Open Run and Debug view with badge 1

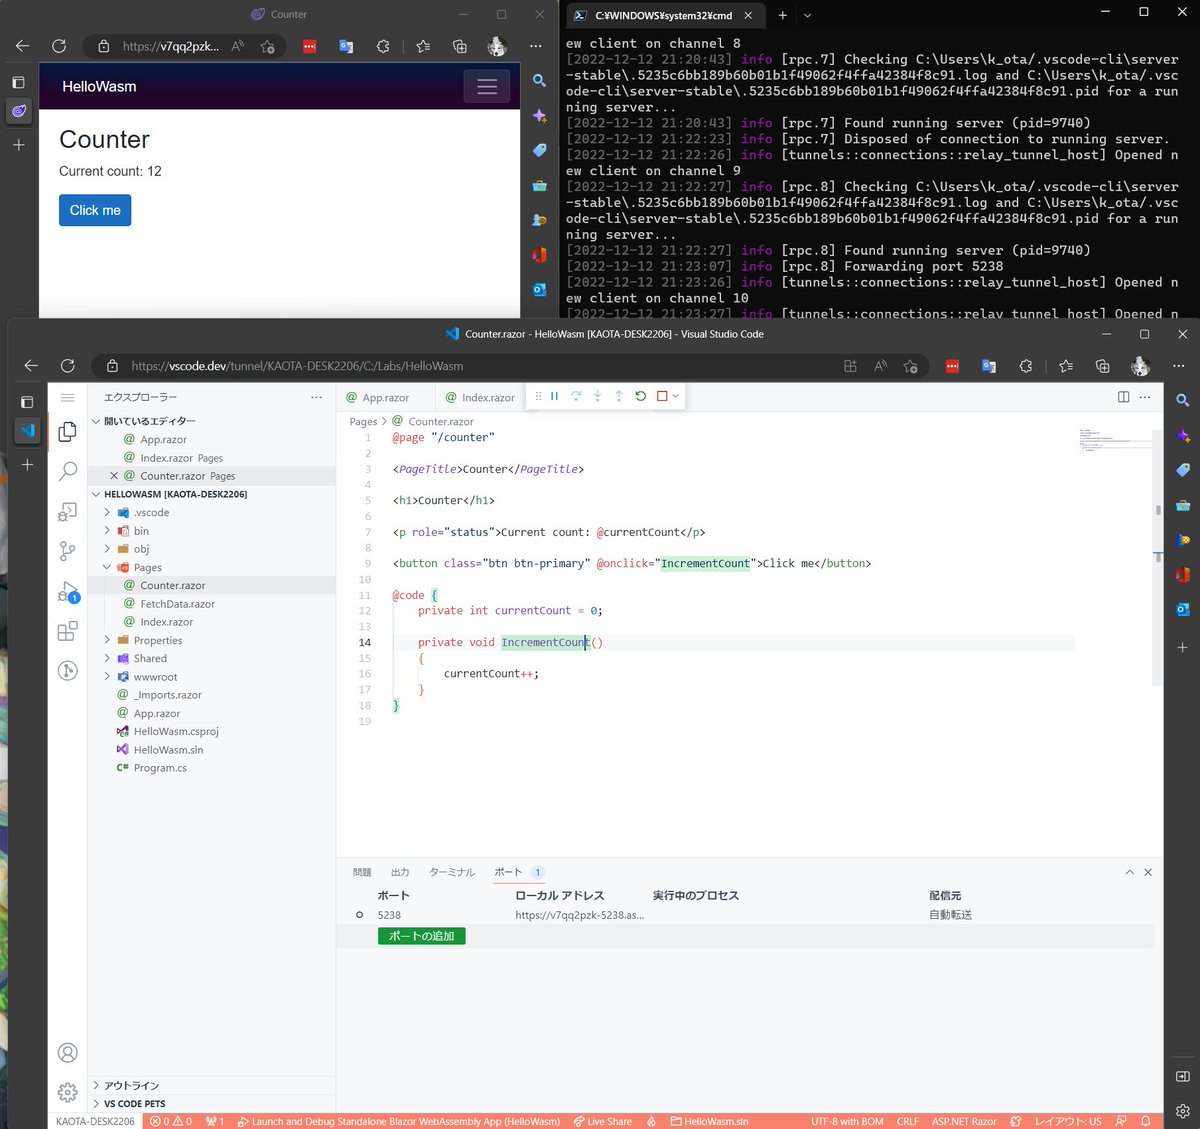point(68,591)
